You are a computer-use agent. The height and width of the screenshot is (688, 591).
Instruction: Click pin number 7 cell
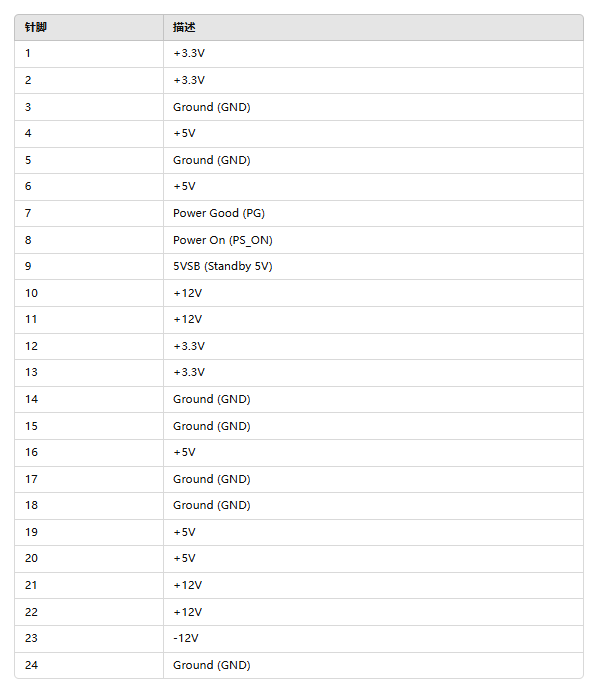pos(89,213)
